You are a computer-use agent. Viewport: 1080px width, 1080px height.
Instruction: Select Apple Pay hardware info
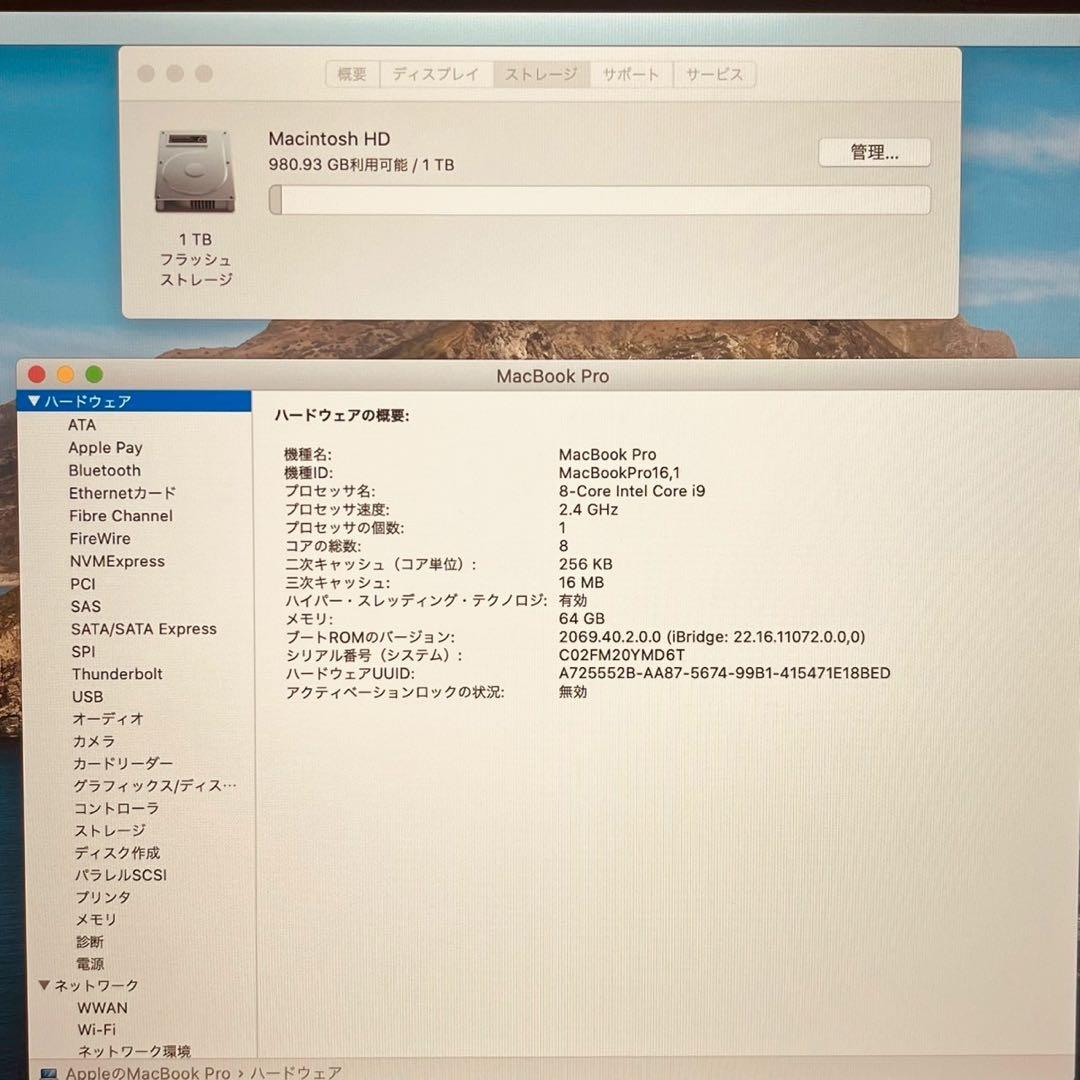[x=105, y=447]
